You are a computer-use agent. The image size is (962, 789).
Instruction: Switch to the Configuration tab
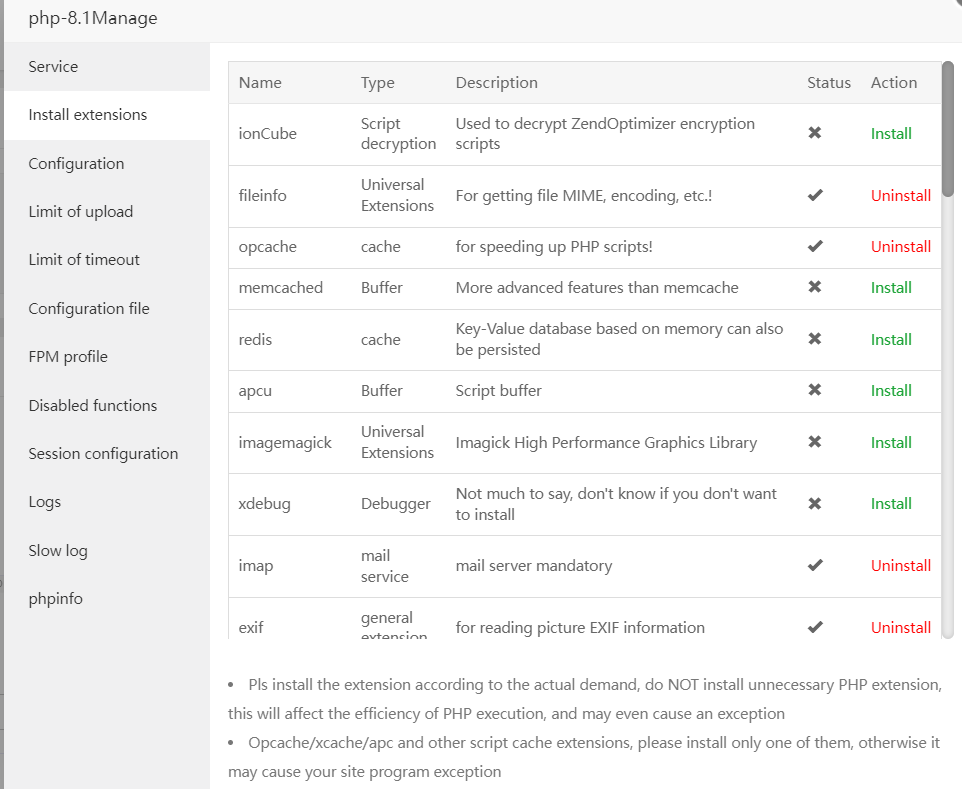76,163
